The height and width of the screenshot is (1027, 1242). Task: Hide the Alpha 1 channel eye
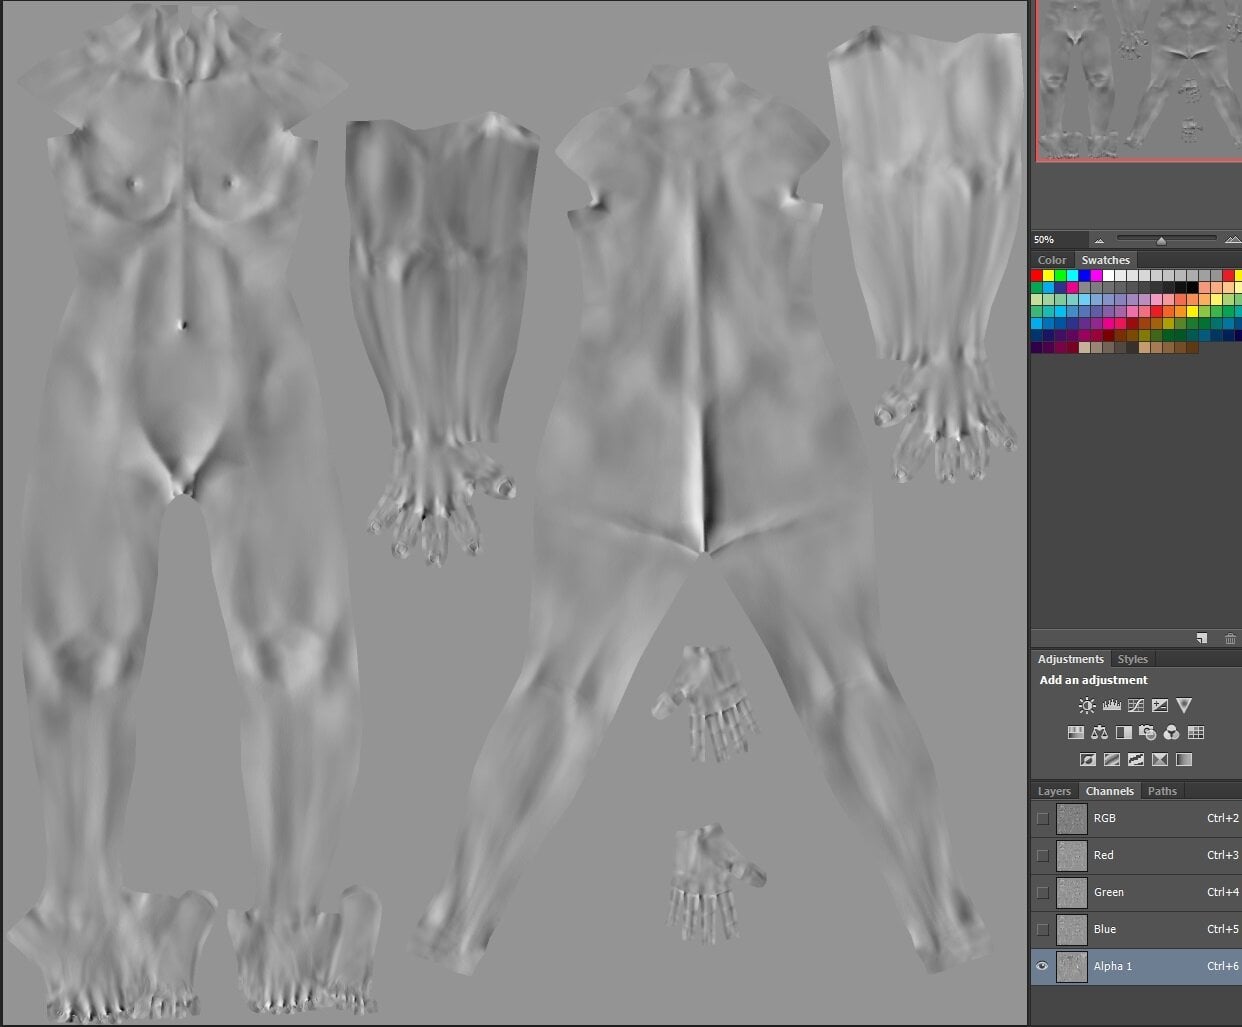[1043, 966]
